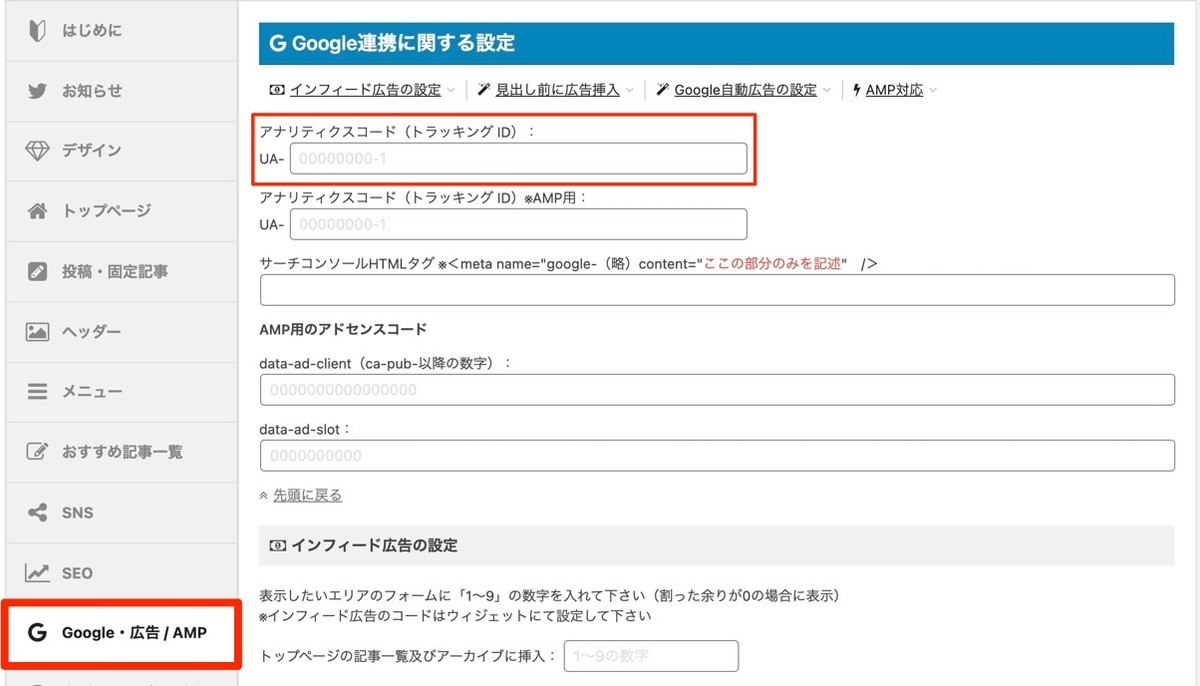Open the お知らせ settings tab
1200x686 pixels.
122,91
